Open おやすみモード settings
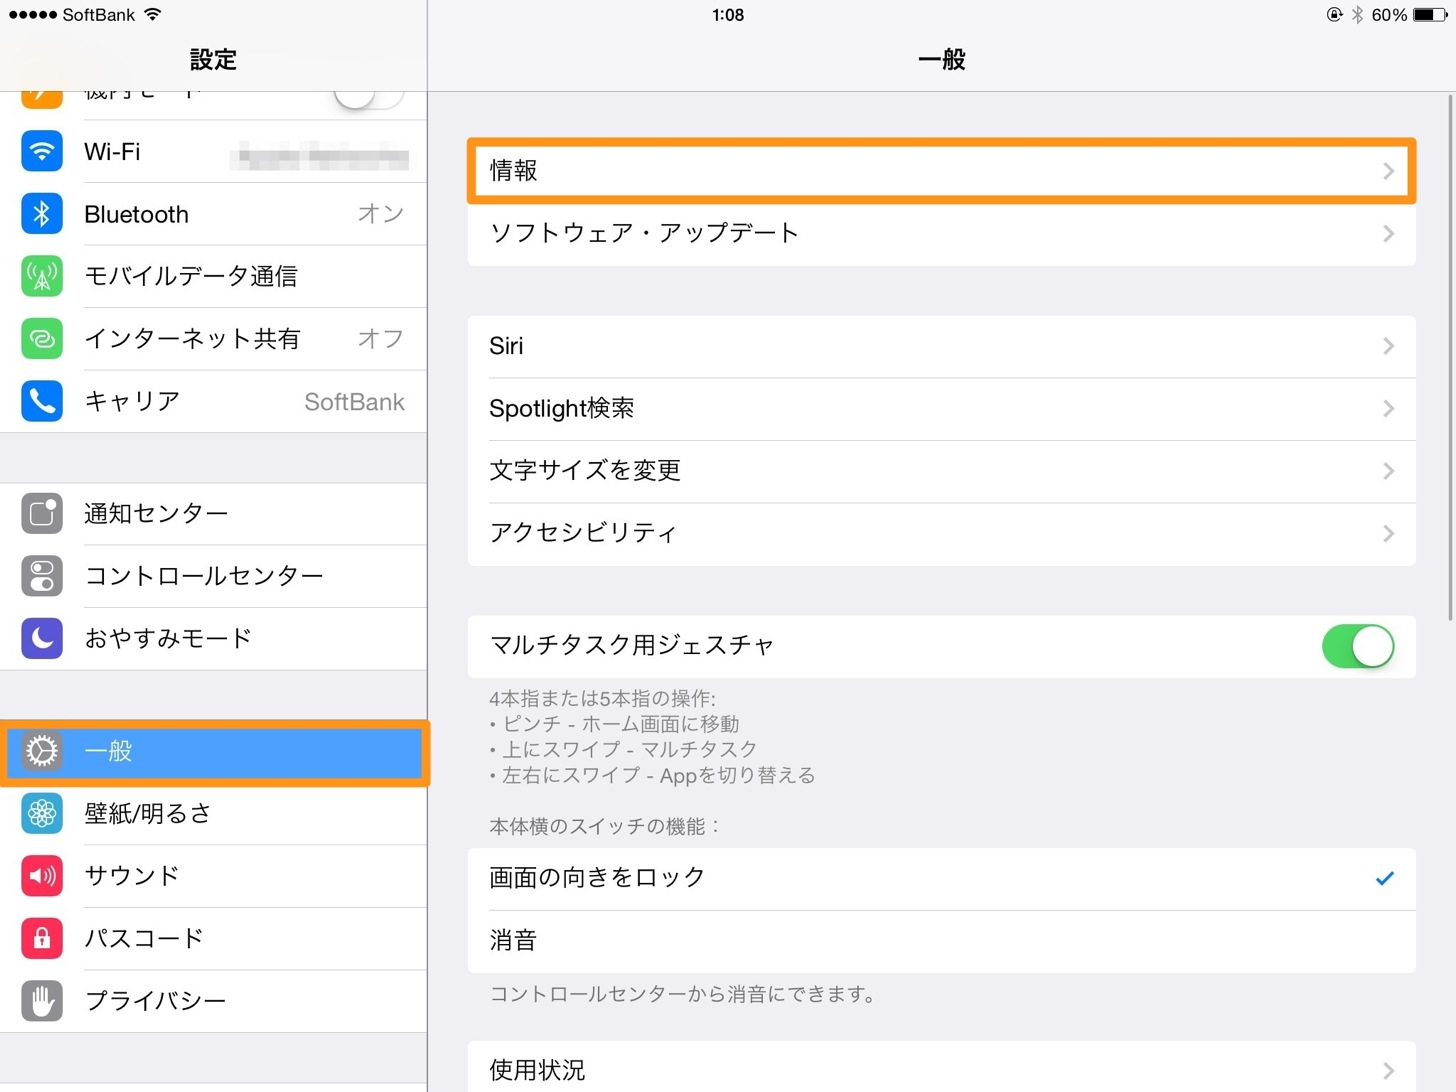 pyautogui.click(x=213, y=638)
